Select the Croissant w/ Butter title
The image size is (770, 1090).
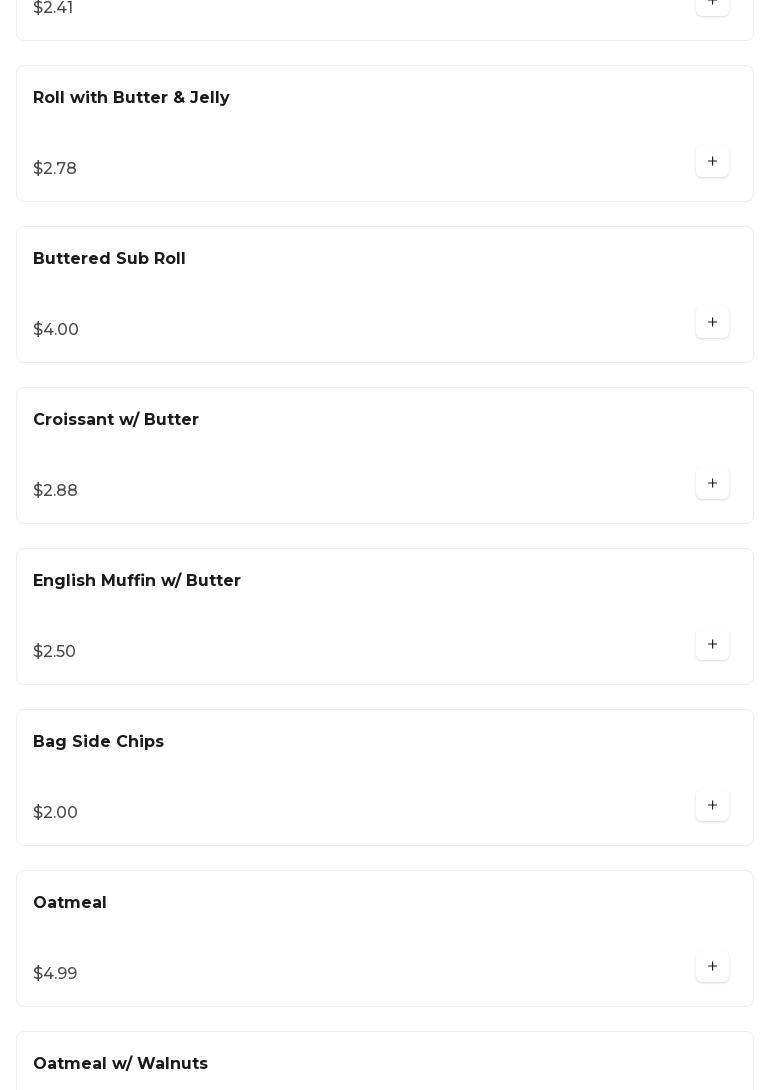(116, 419)
